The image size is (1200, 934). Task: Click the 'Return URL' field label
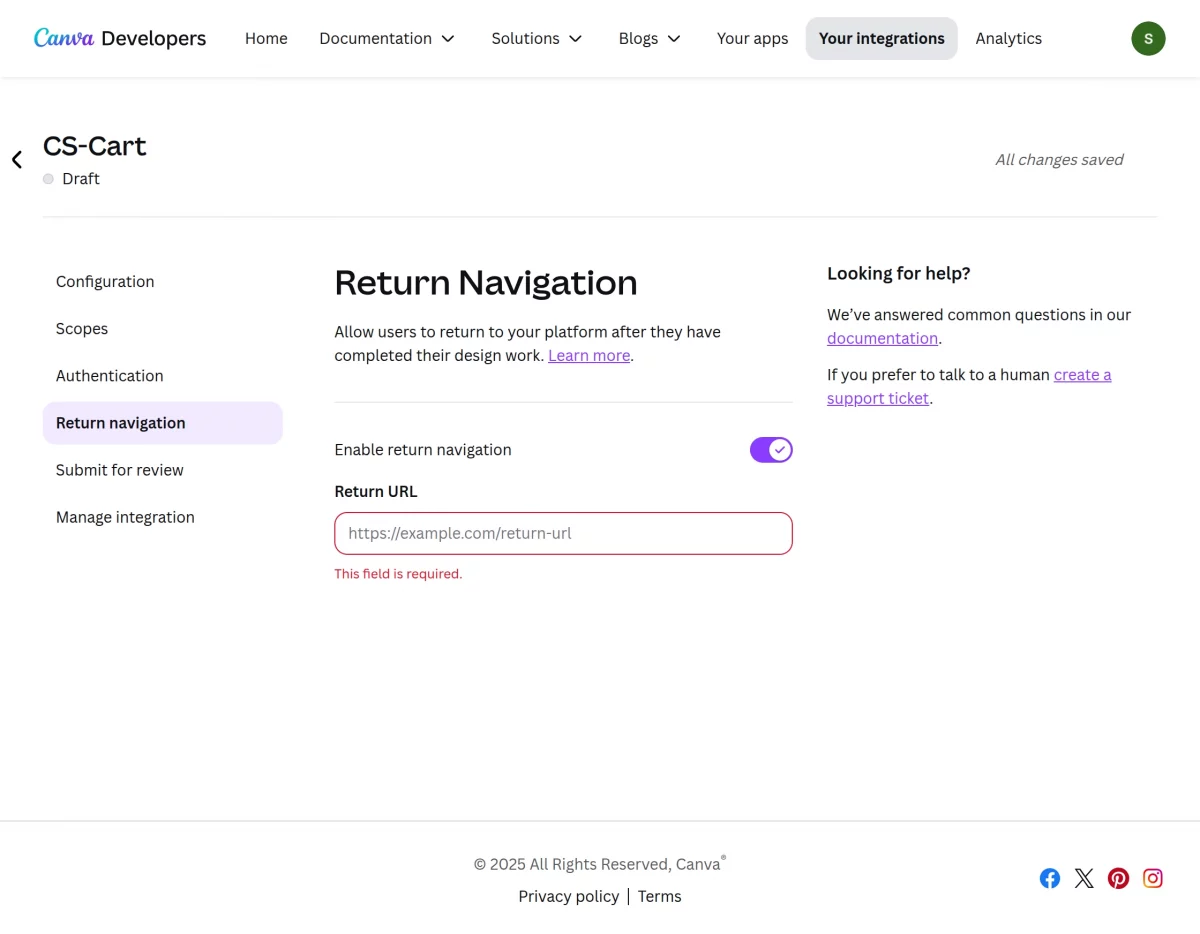click(x=376, y=492)
